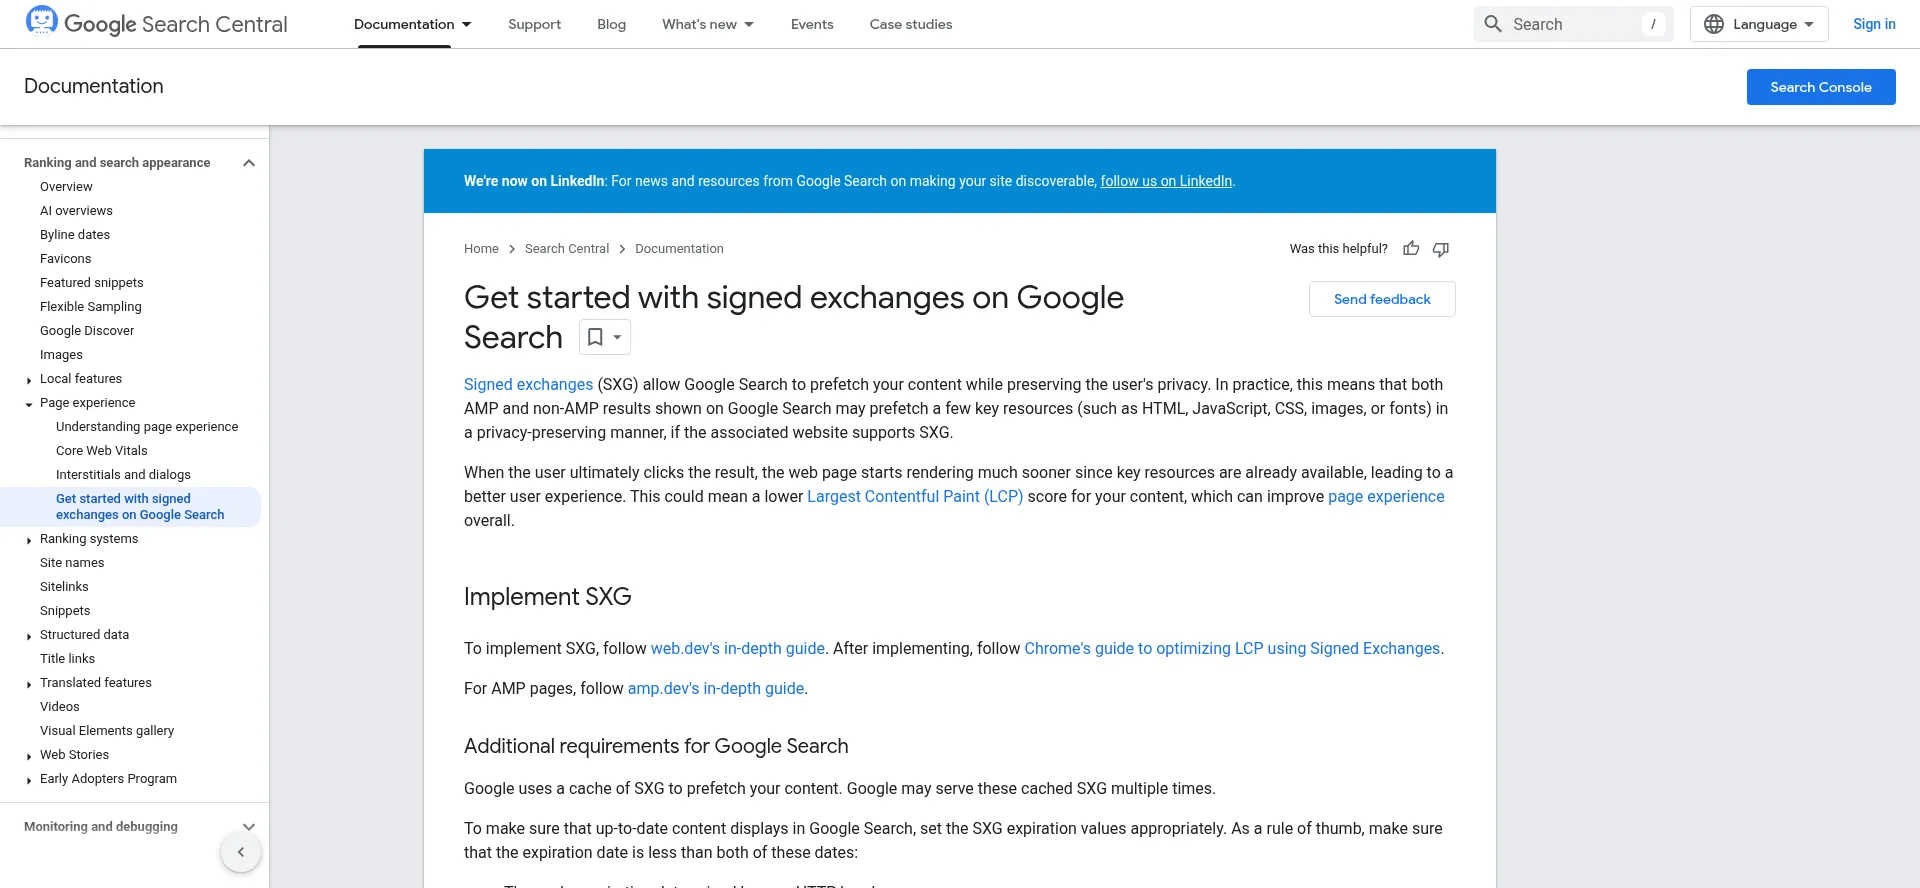
Task: Expand the Local features tree item
Action: pyautogui.click(x=29, y=380)
